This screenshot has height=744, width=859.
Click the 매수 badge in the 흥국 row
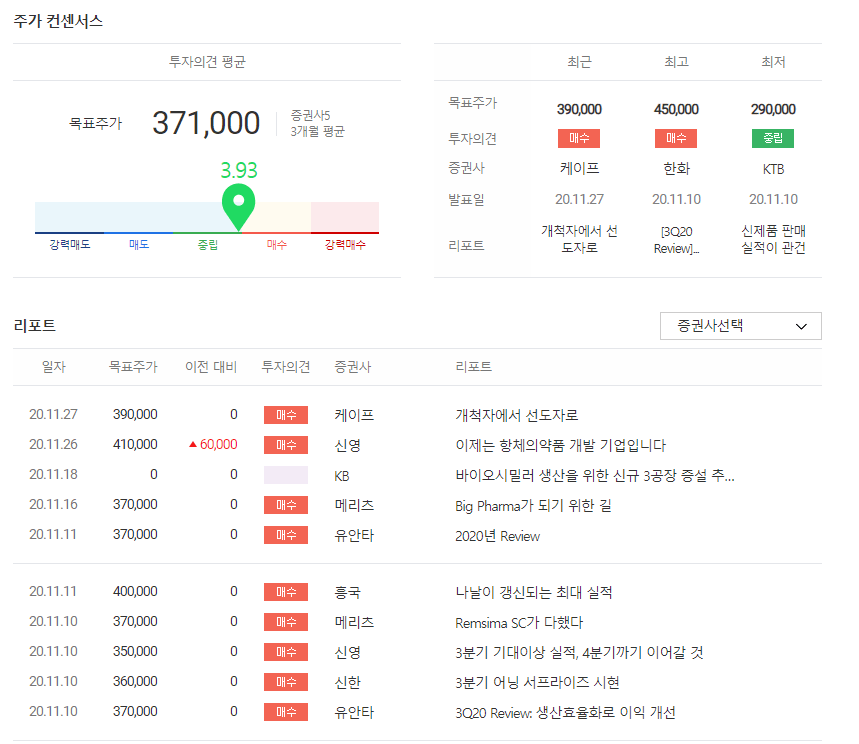pos(285,592)
